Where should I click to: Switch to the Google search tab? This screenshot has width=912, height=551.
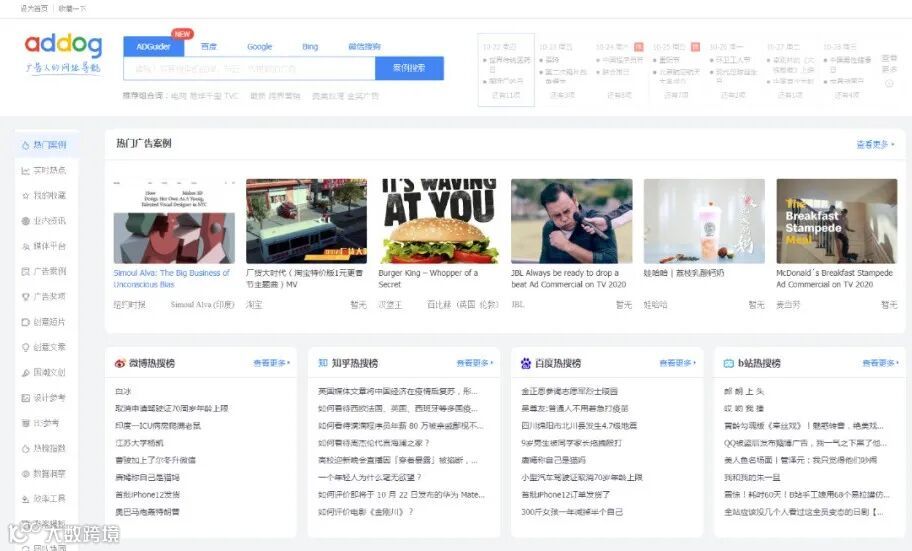coord(259,47)
